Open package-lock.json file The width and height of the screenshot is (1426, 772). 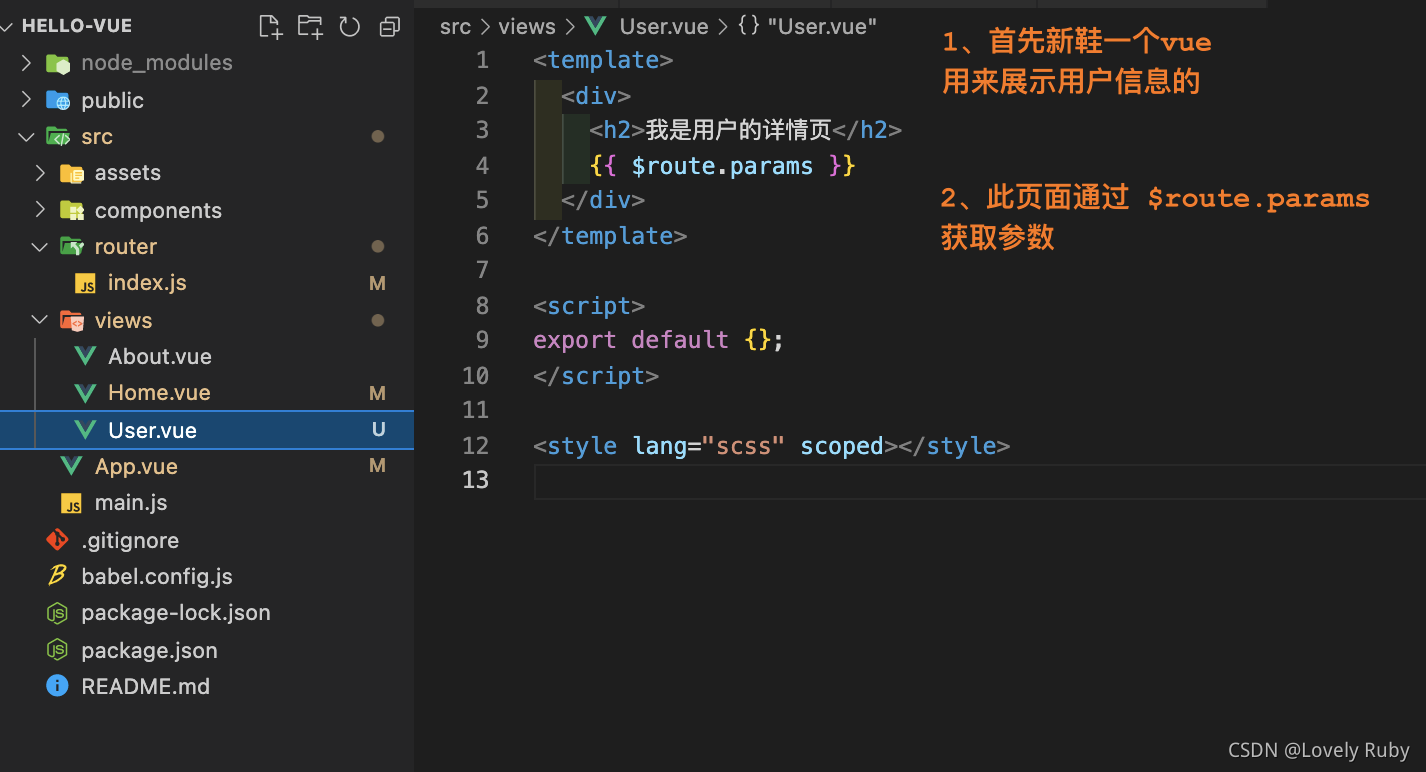click(x=176, y=613)
